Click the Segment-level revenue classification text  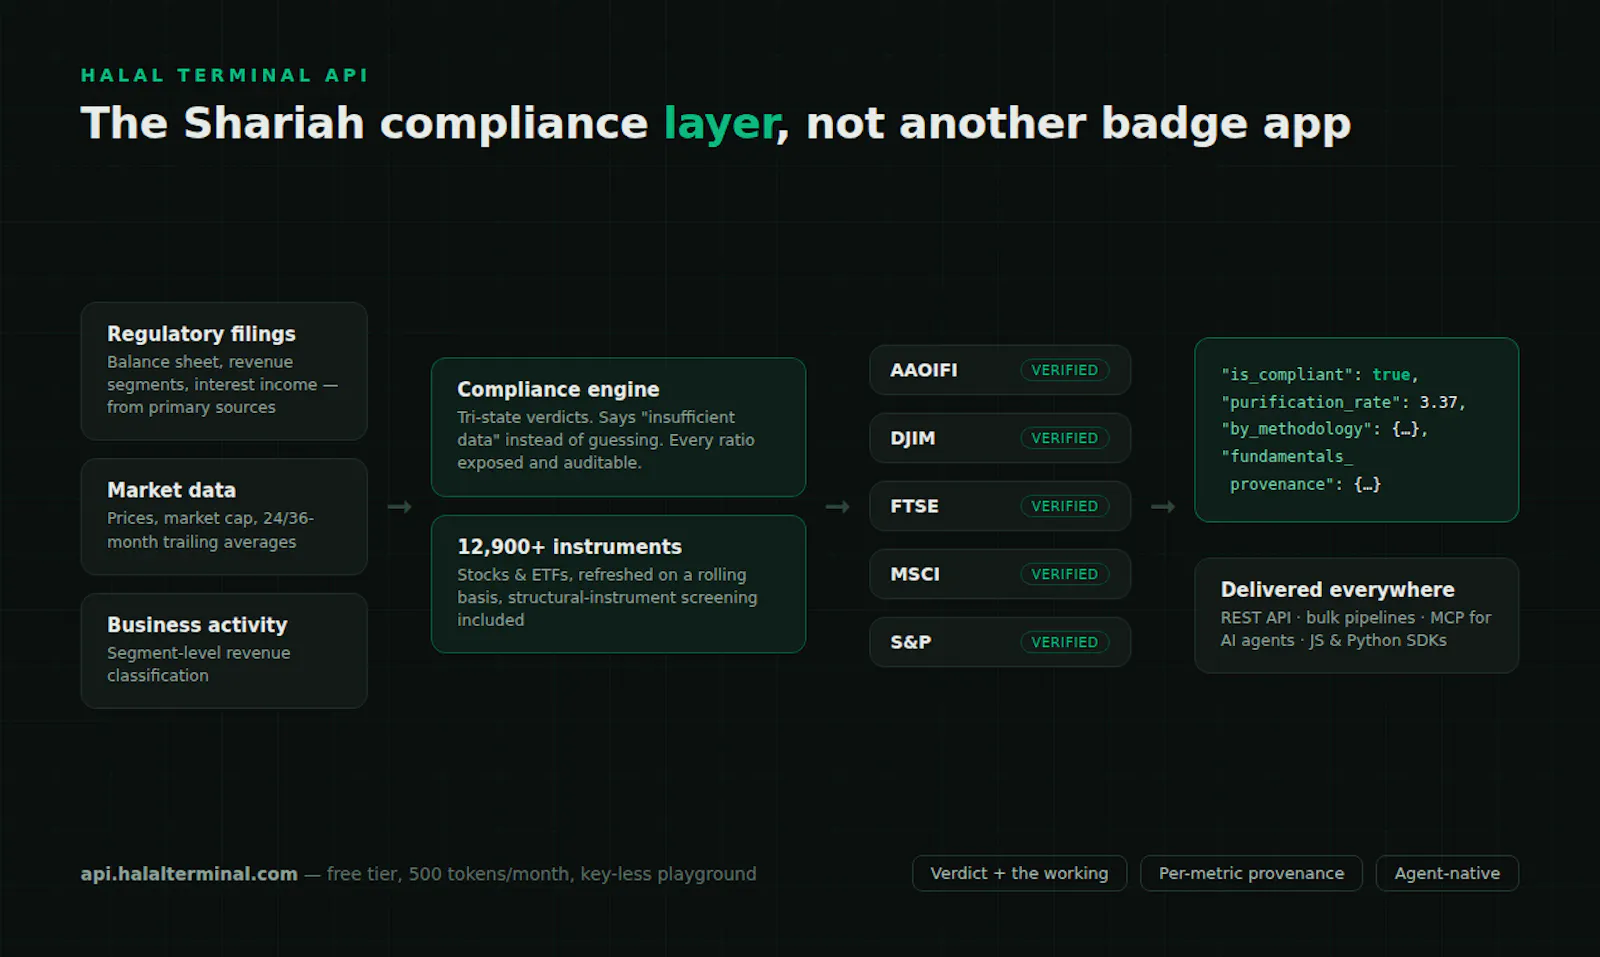pos(199,664)
